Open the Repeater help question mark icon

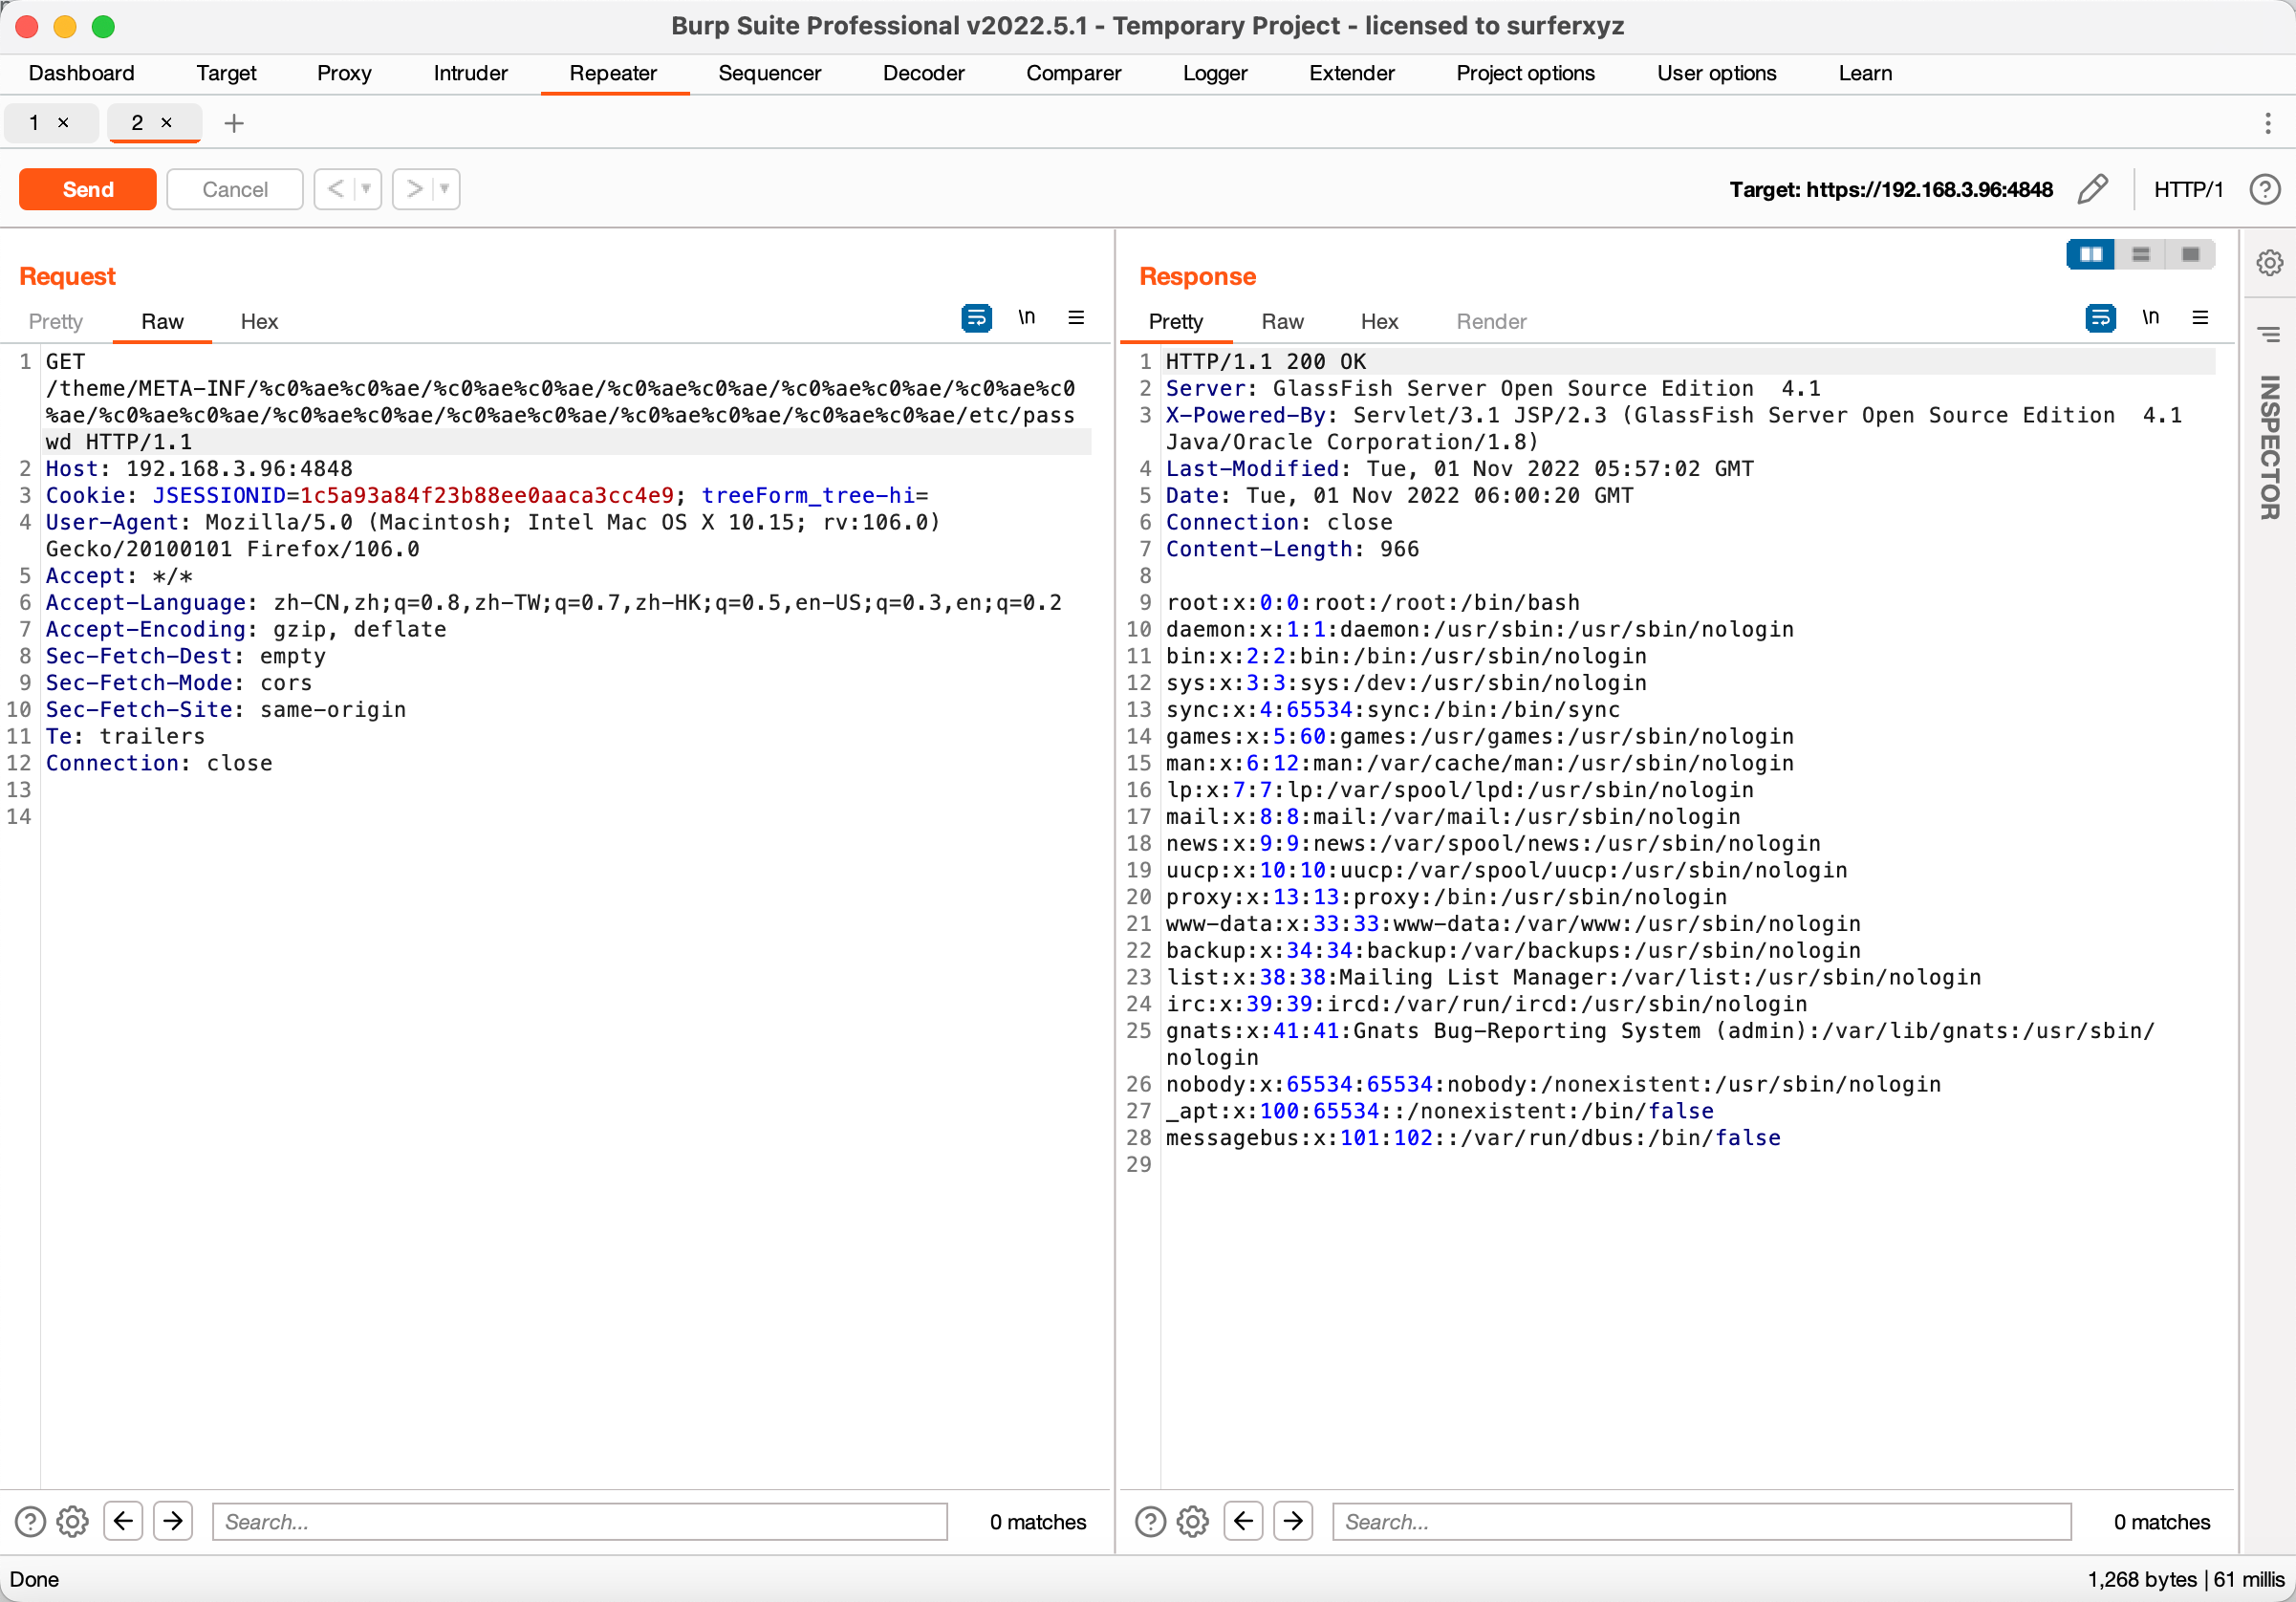(x=2264, y=189)
